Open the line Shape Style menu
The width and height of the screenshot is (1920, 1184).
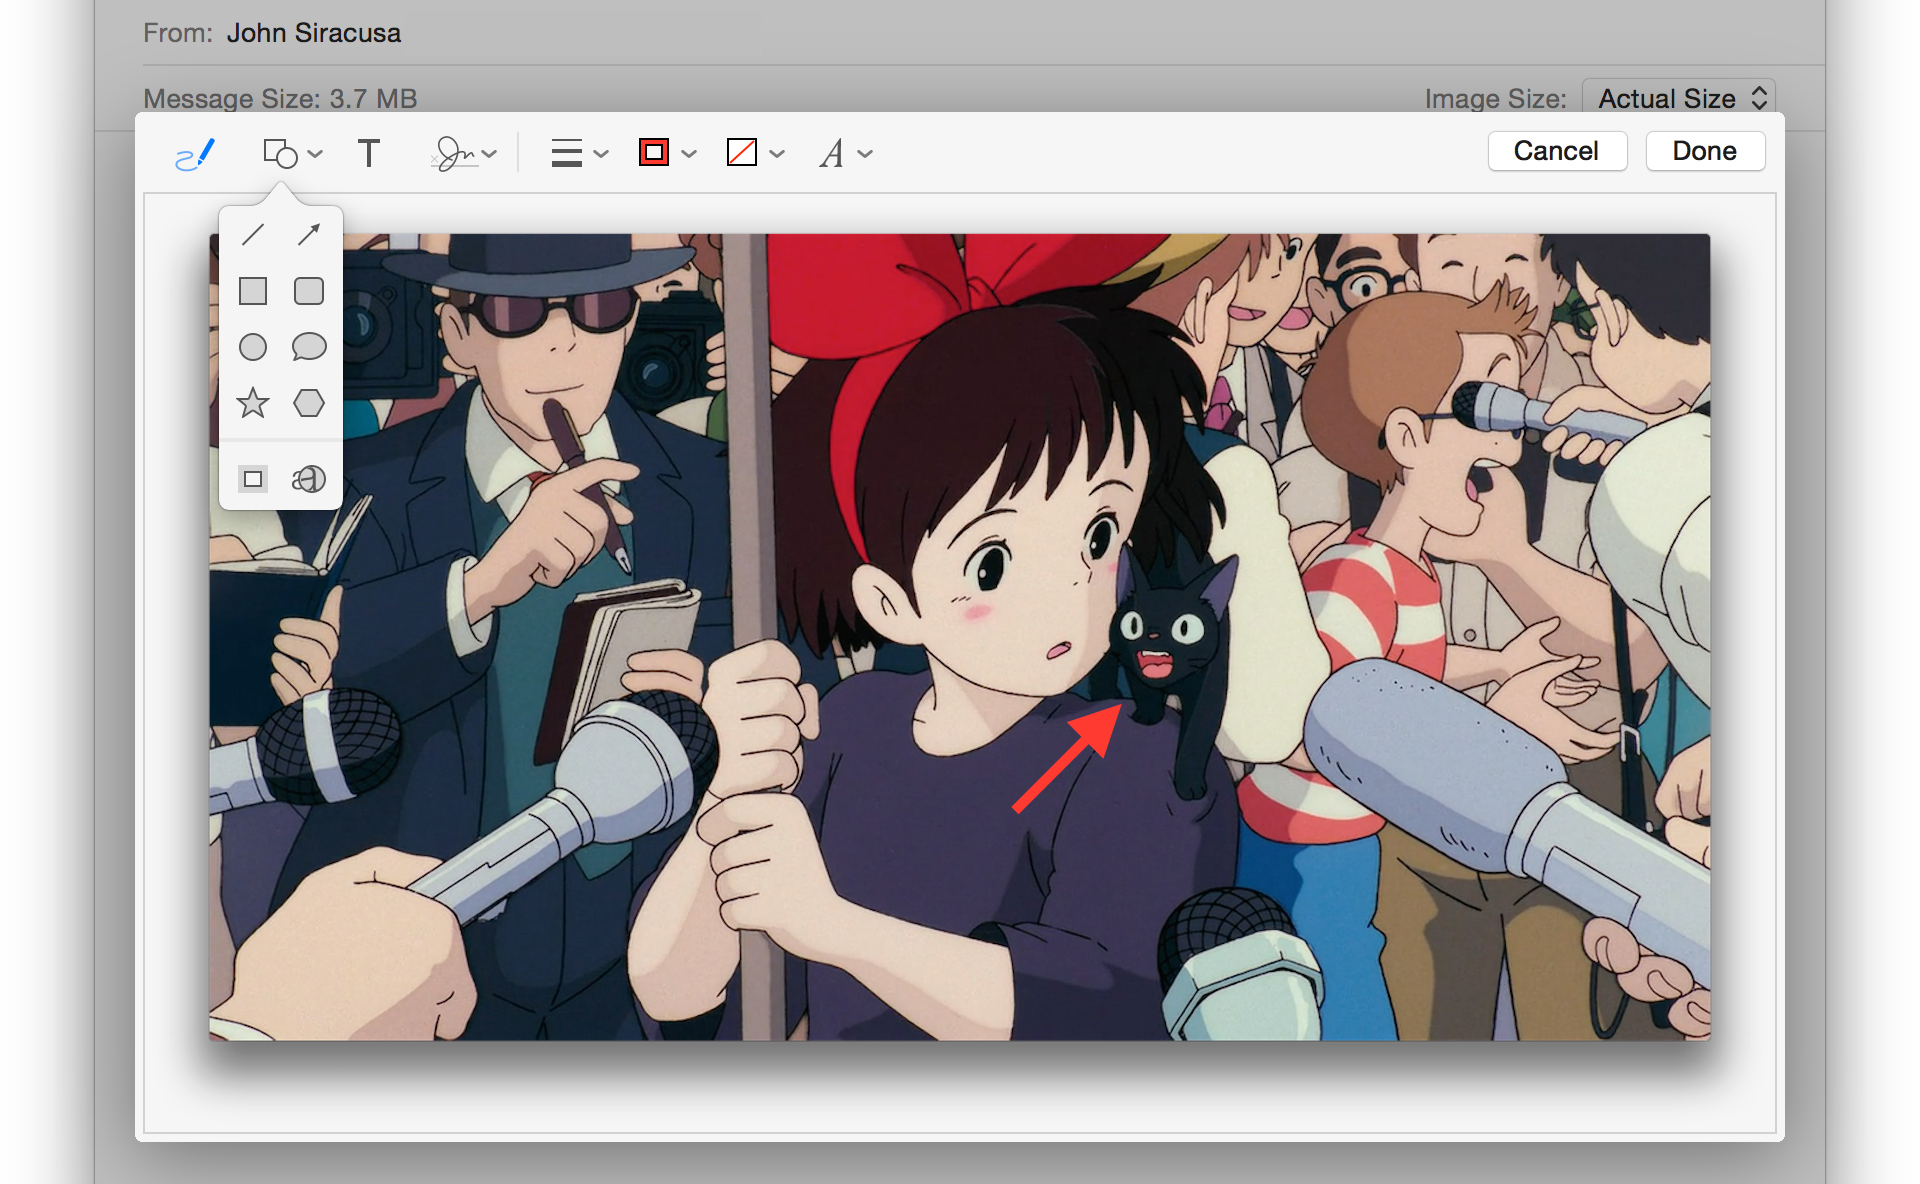[x=567, y=153]
